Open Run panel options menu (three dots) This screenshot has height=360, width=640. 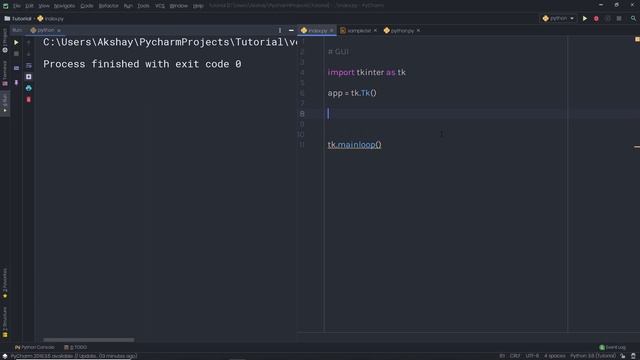pyautogui.click(x=280, y=30)
